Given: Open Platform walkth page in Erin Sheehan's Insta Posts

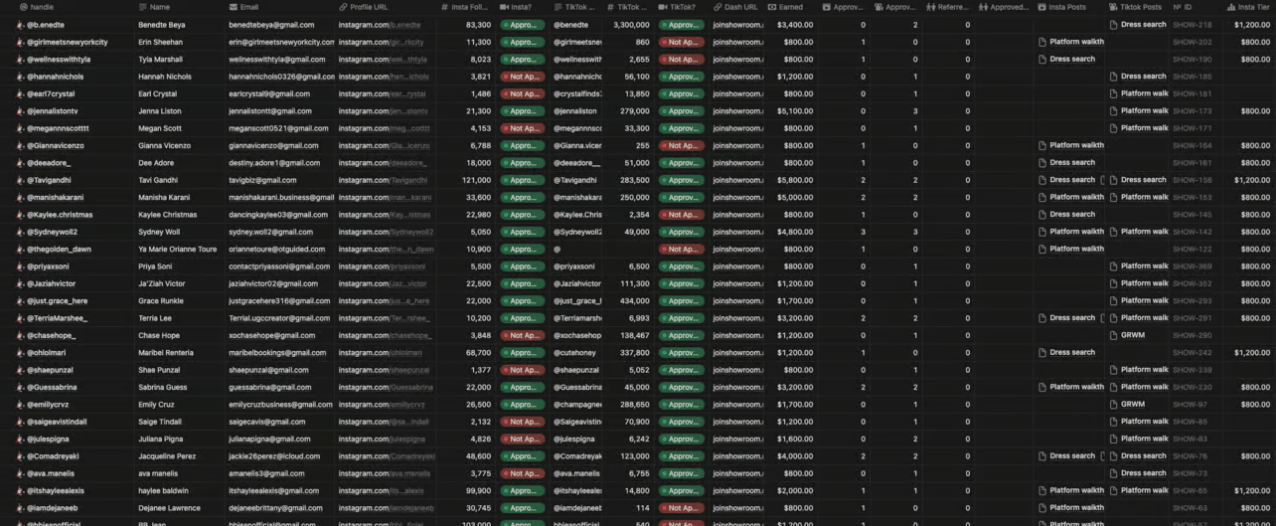Looking at the screenshot, I should pos(1071,42).
